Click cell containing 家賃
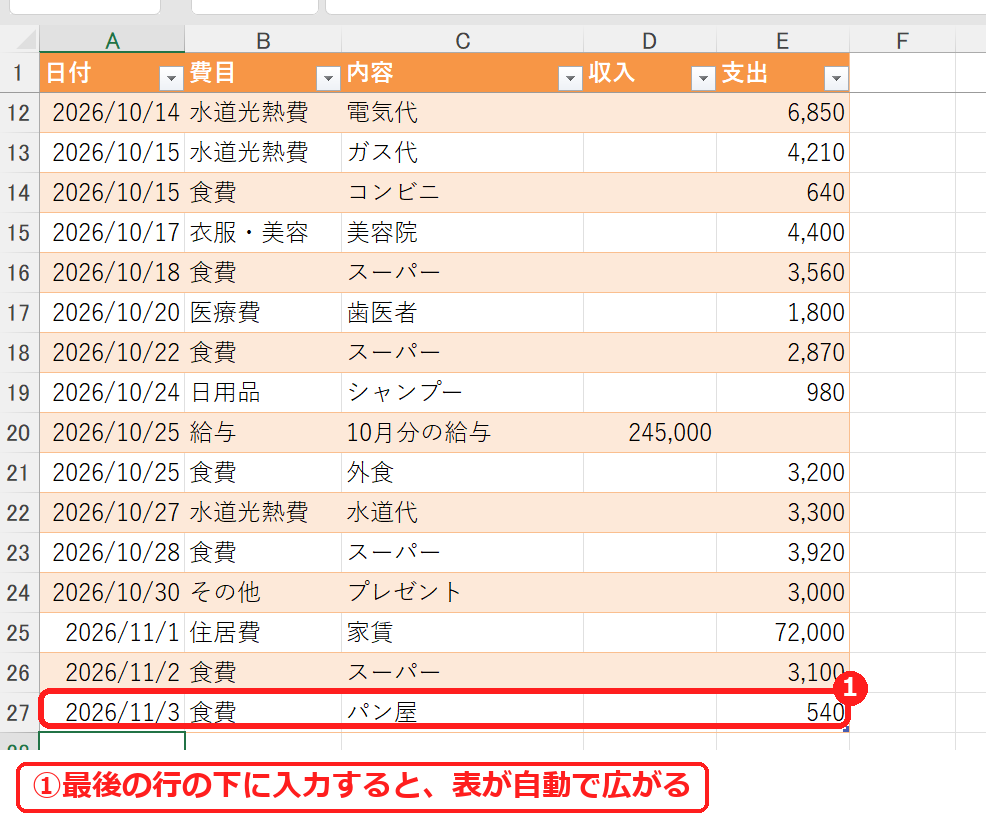Viewport: 986px width, 820px height. tap(462, 633)
